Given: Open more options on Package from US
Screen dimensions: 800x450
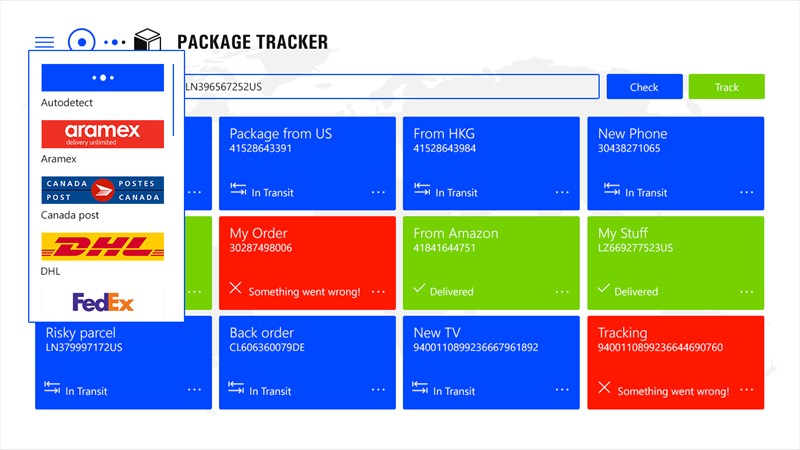Looking at the screenshot, I should click(x=378, y=192).
